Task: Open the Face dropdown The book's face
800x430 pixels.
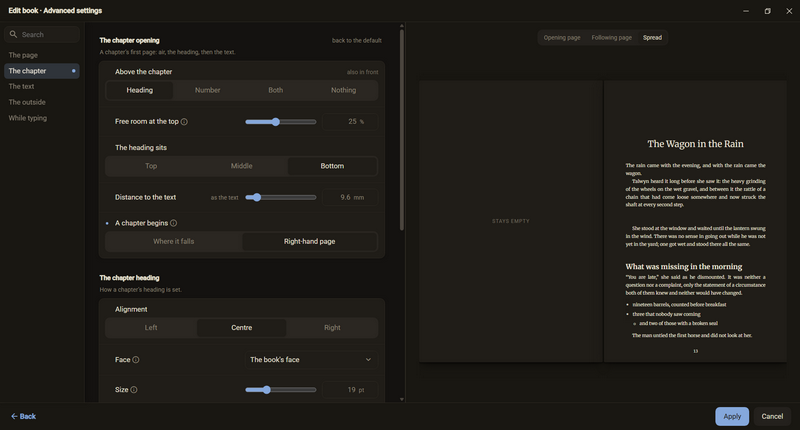Action: click(311, 360)
